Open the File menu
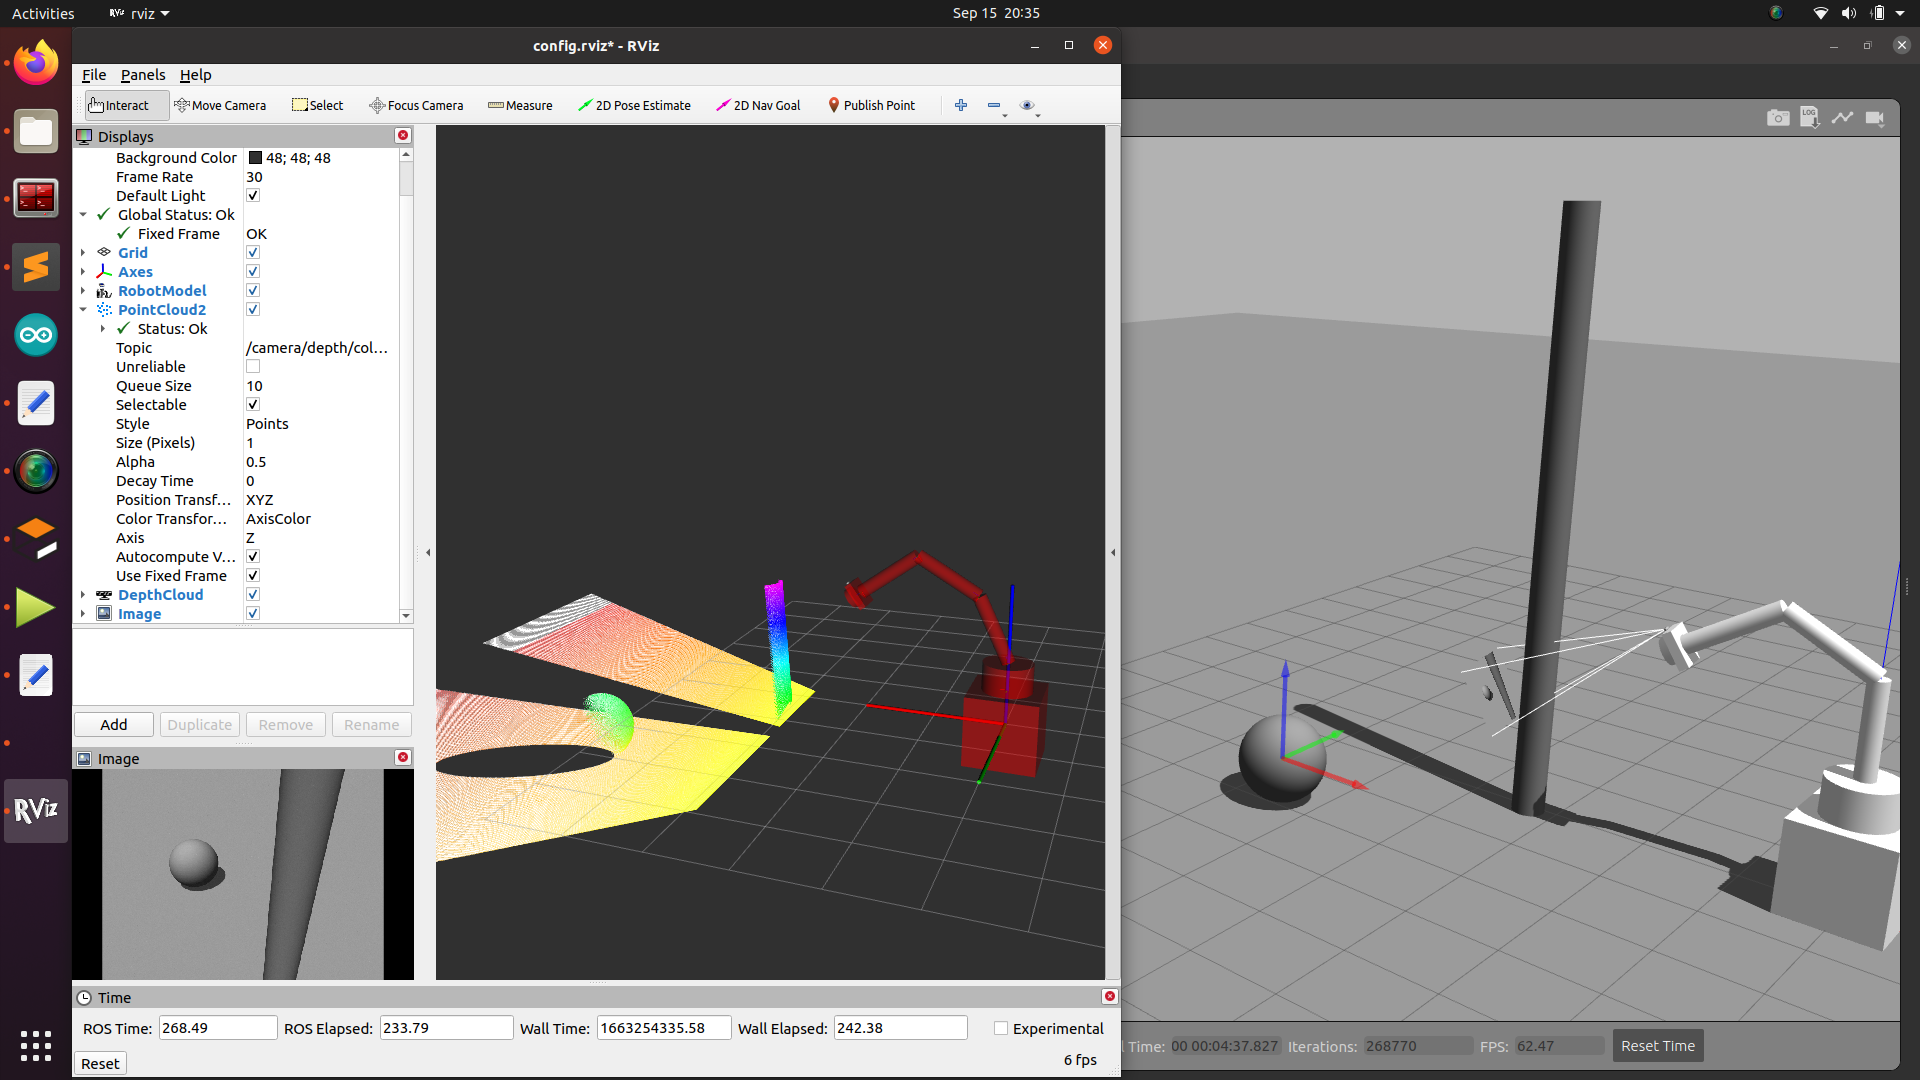The height and width of the screenshot is (1080, 1920). click(x=94, y=75)
